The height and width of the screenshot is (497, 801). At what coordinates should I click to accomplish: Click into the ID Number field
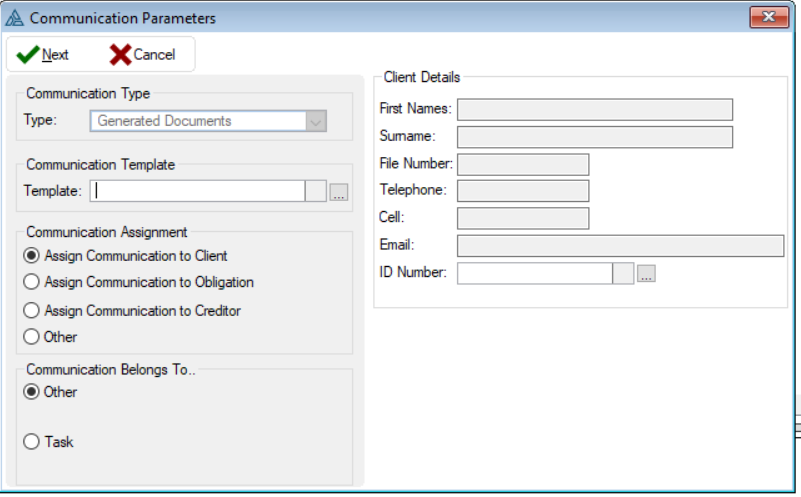pyautogui.click(x=534, y=274)
